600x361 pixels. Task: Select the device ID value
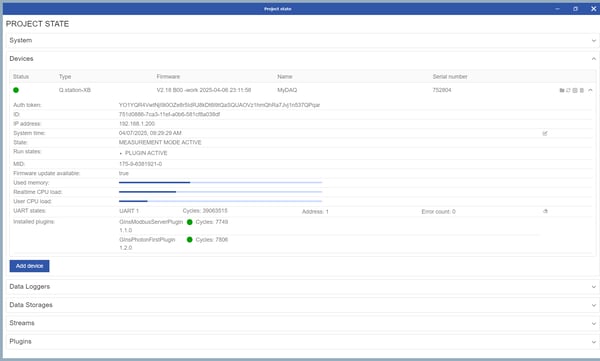(170, 114)
